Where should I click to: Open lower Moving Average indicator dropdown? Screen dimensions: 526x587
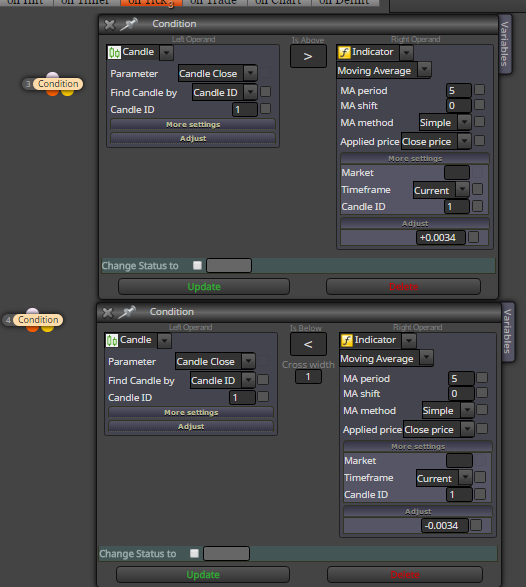[x=426, y=358]
